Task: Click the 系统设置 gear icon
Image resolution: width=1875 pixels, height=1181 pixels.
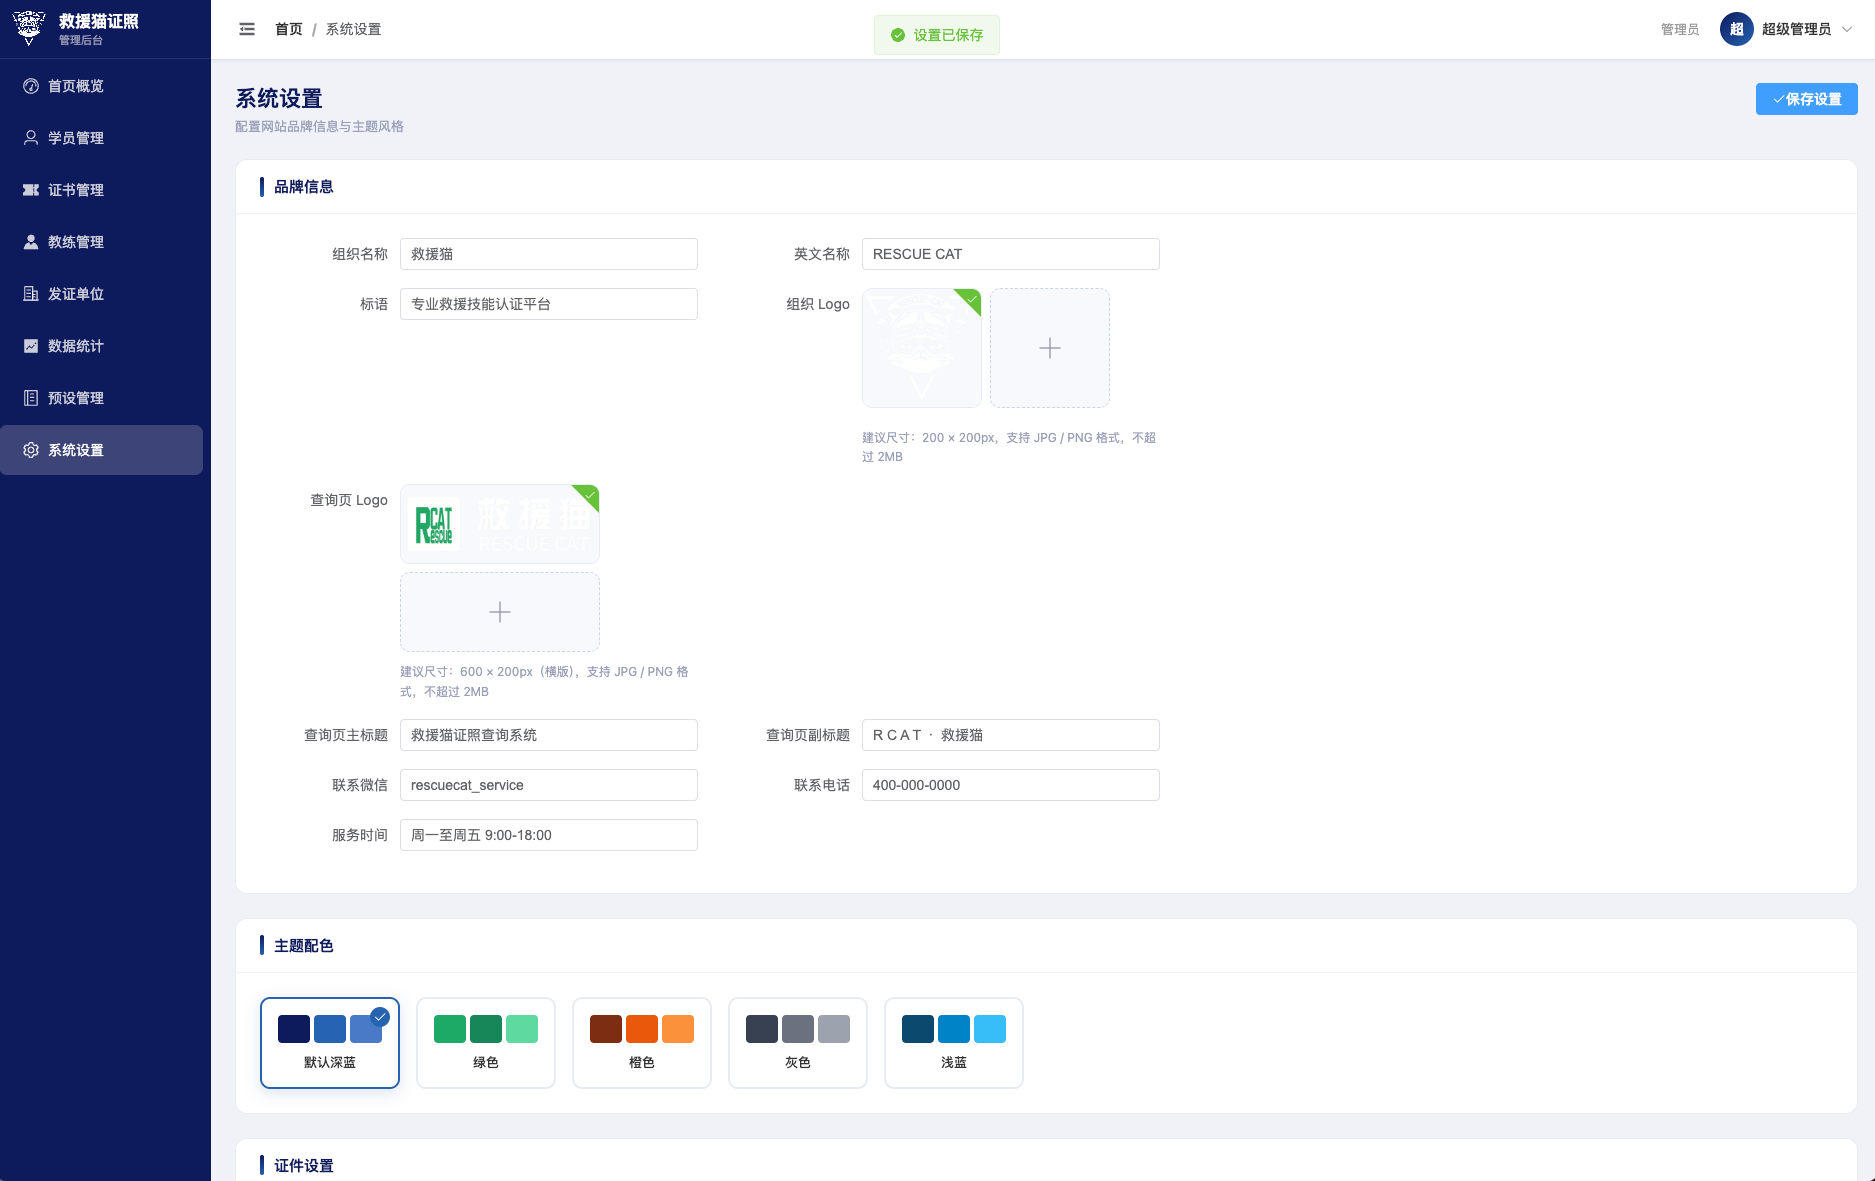Action: coord(31,450)
